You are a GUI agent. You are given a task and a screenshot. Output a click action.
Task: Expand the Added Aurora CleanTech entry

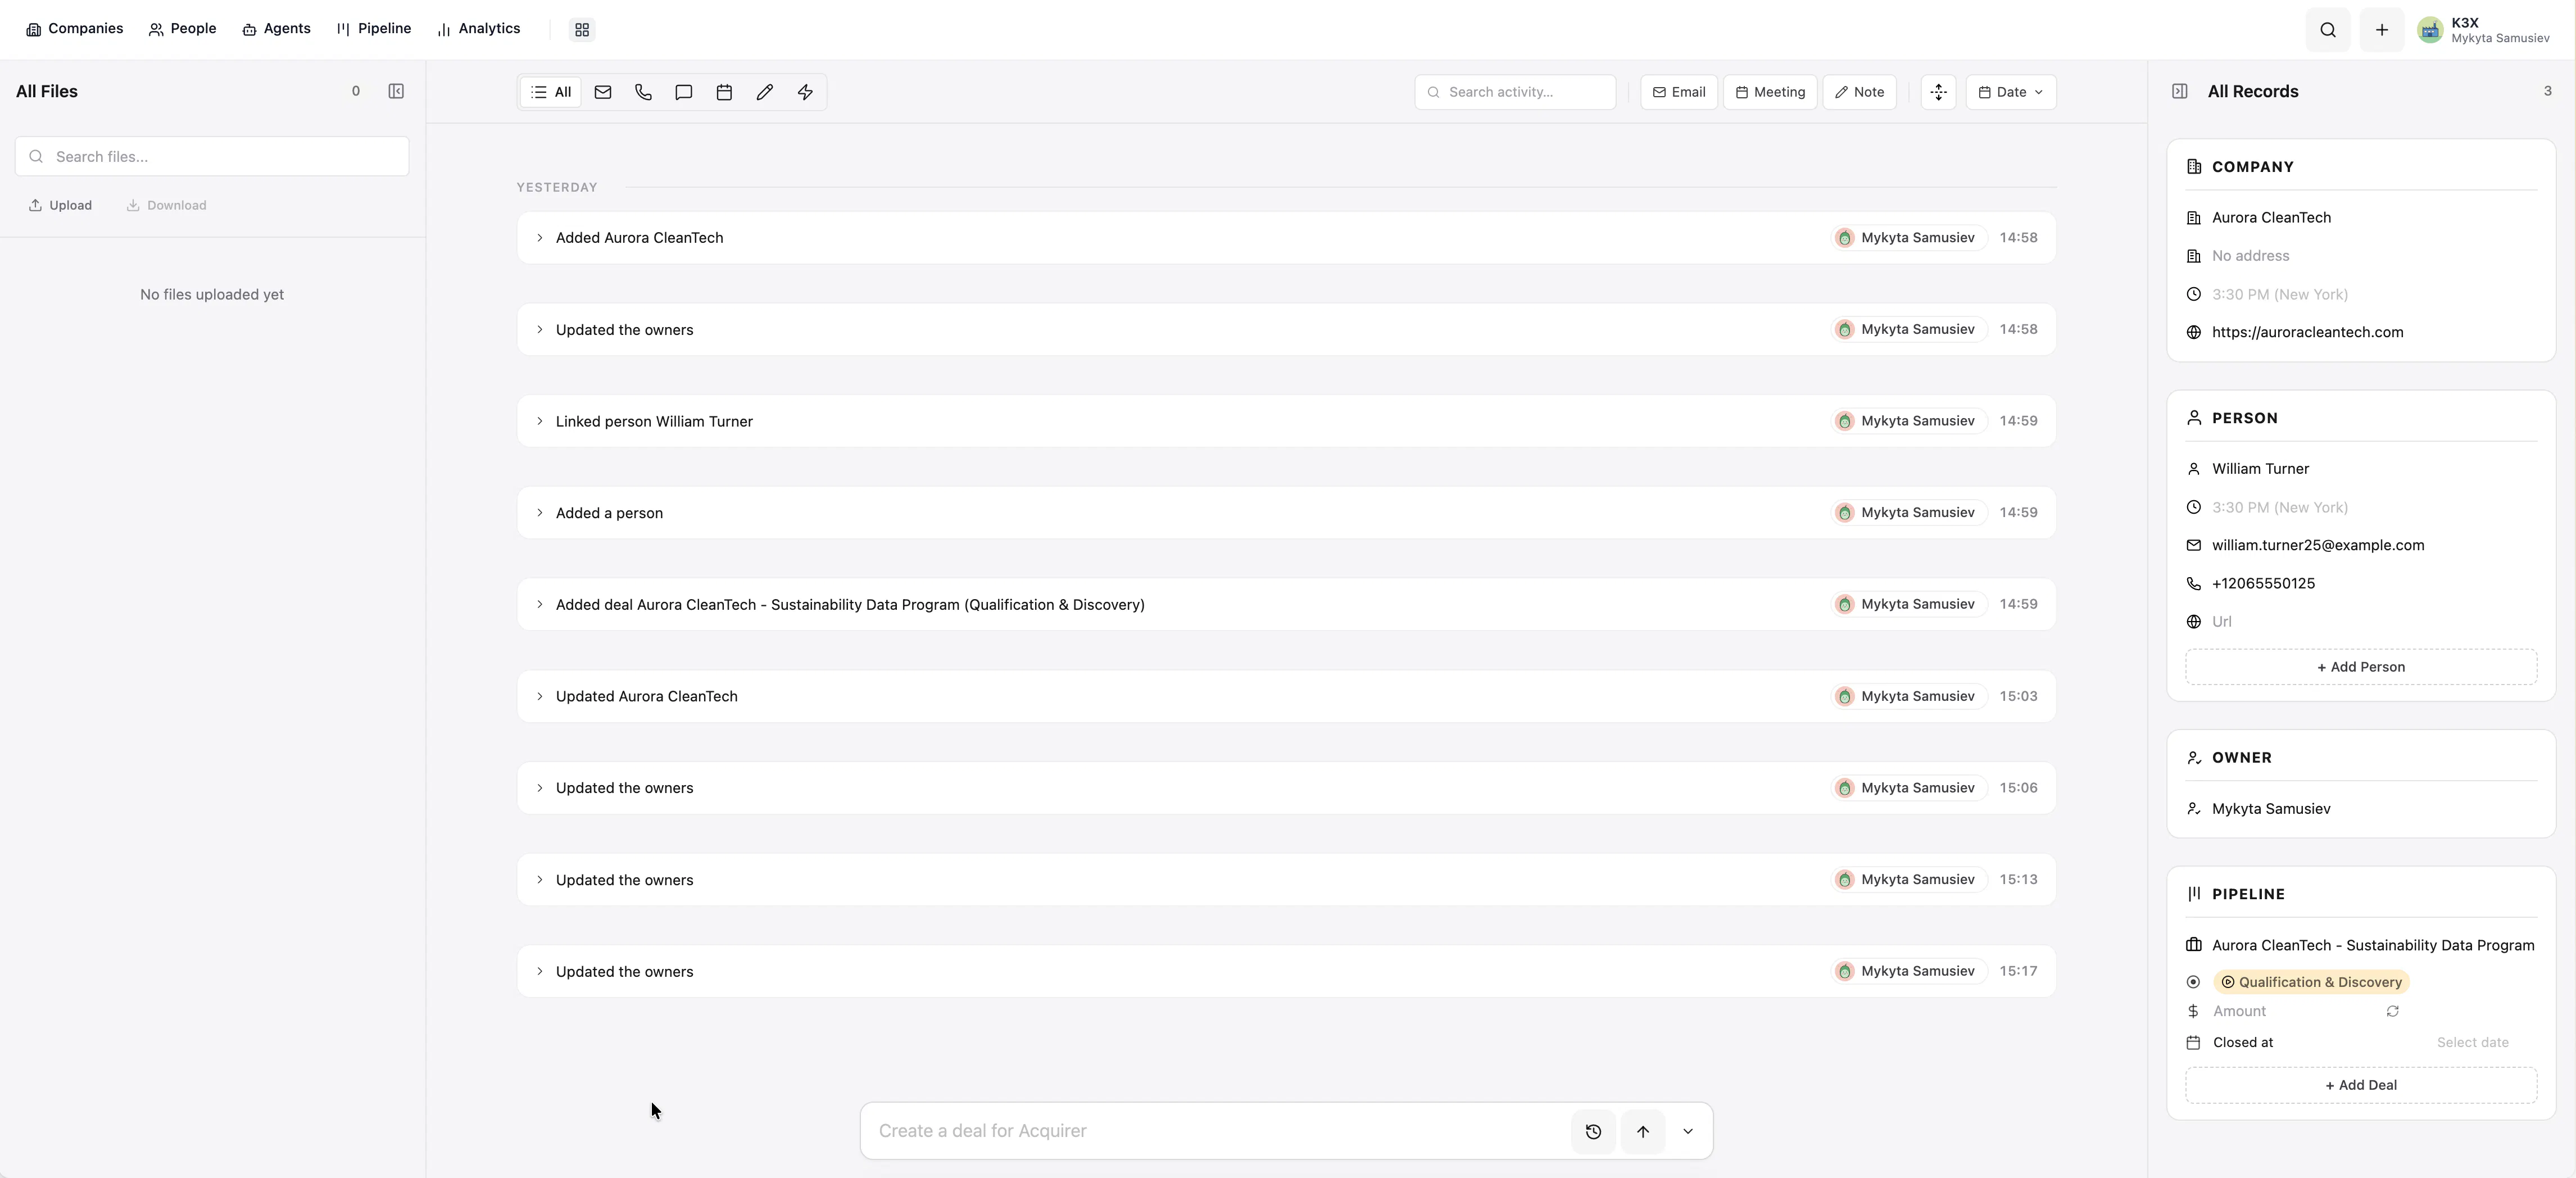(x=539, y=237)
